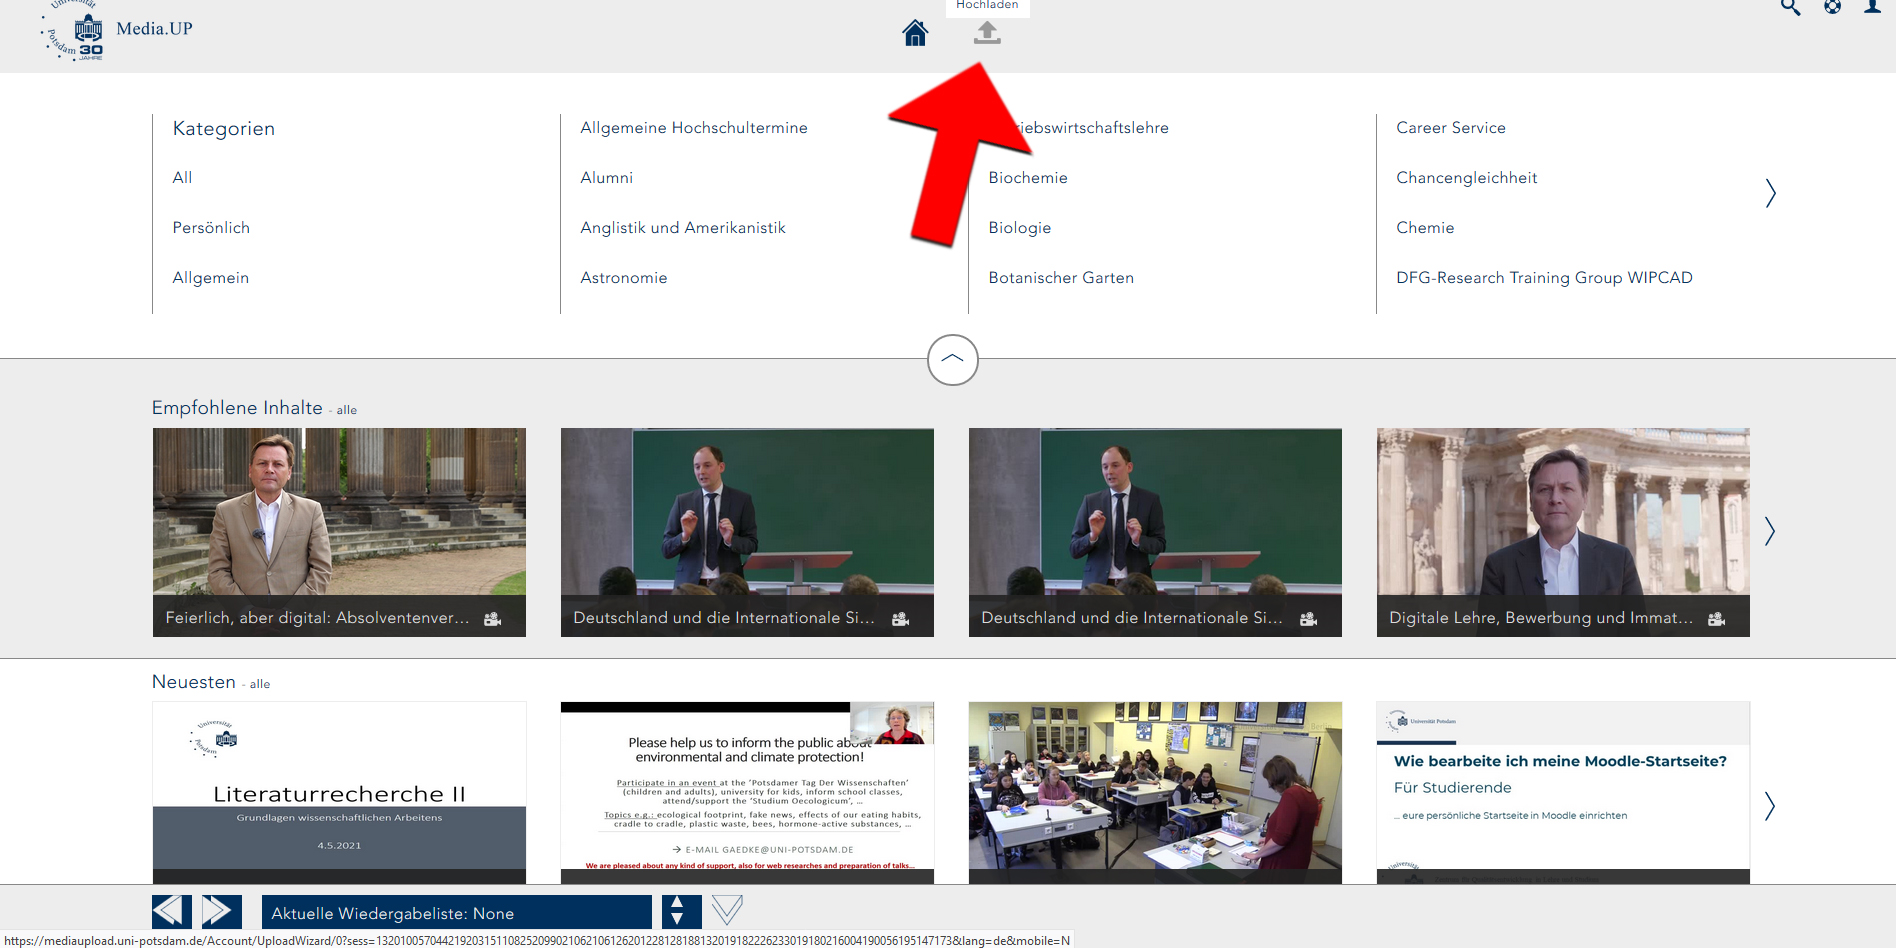Select the Biochemie category
Screen dimensions: 1896x948
click(1027, 178)
